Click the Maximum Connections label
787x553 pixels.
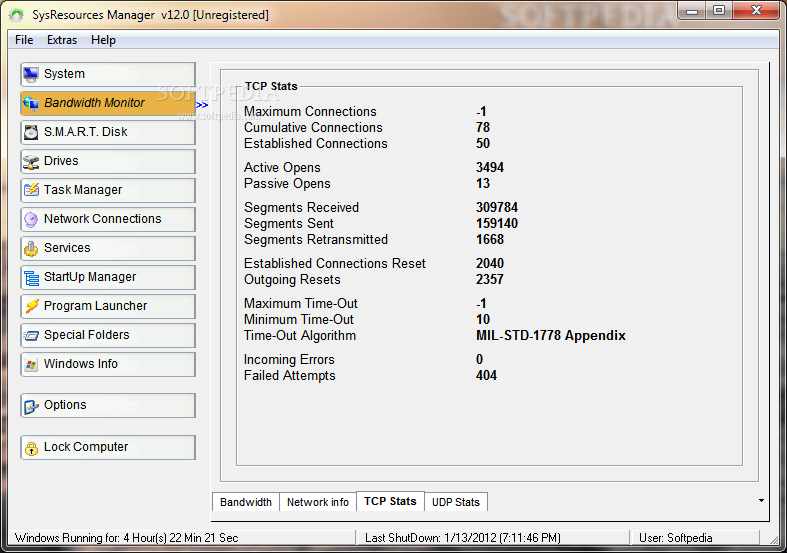(x=310, y=111)
